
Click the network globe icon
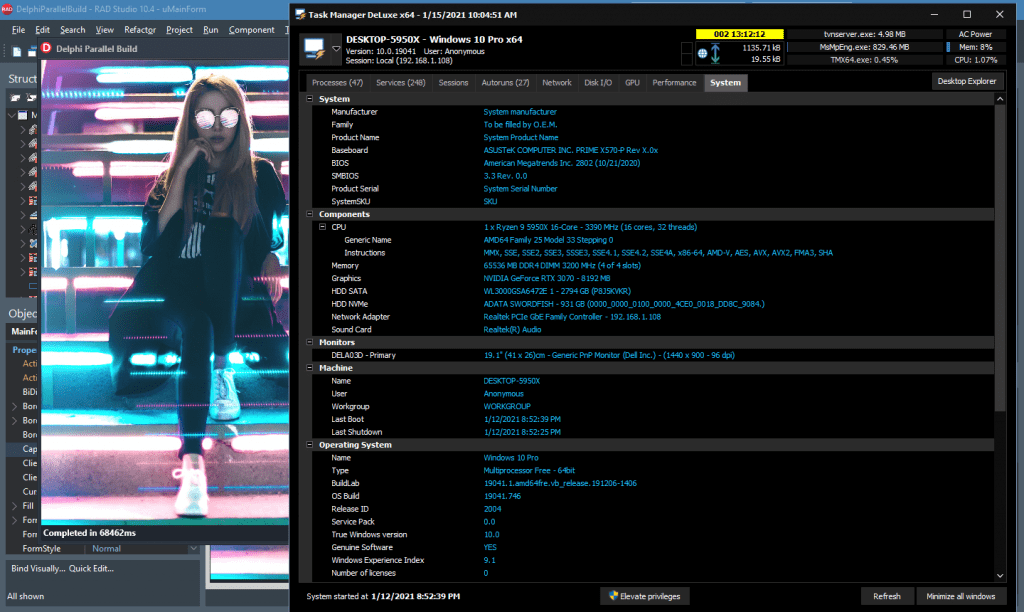pos(702,54)
